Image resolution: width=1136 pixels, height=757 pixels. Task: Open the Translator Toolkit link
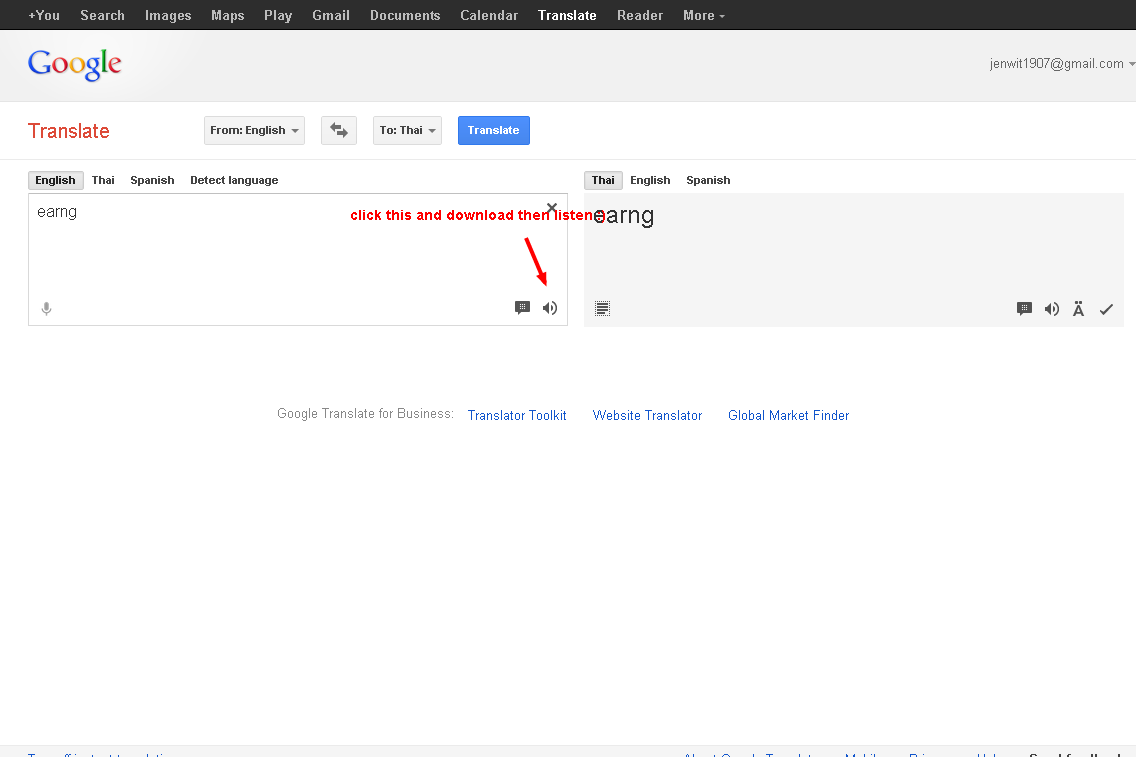coord(517,415)
